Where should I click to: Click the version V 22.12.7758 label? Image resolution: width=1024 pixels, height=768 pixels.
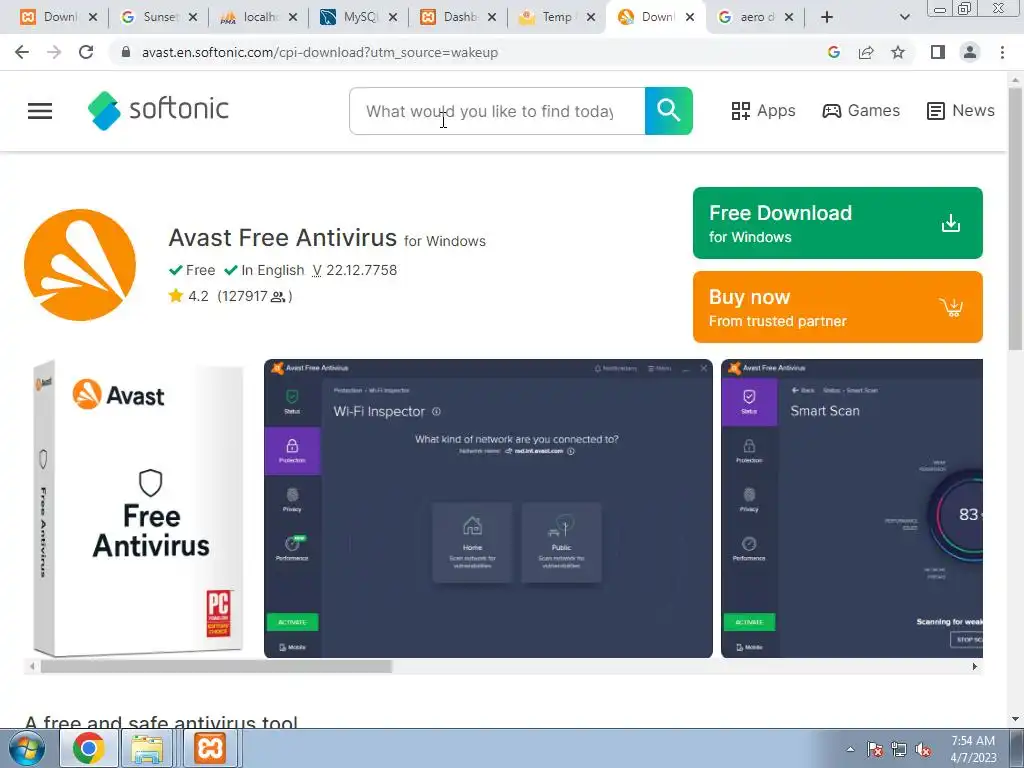[x=355, y=270]
